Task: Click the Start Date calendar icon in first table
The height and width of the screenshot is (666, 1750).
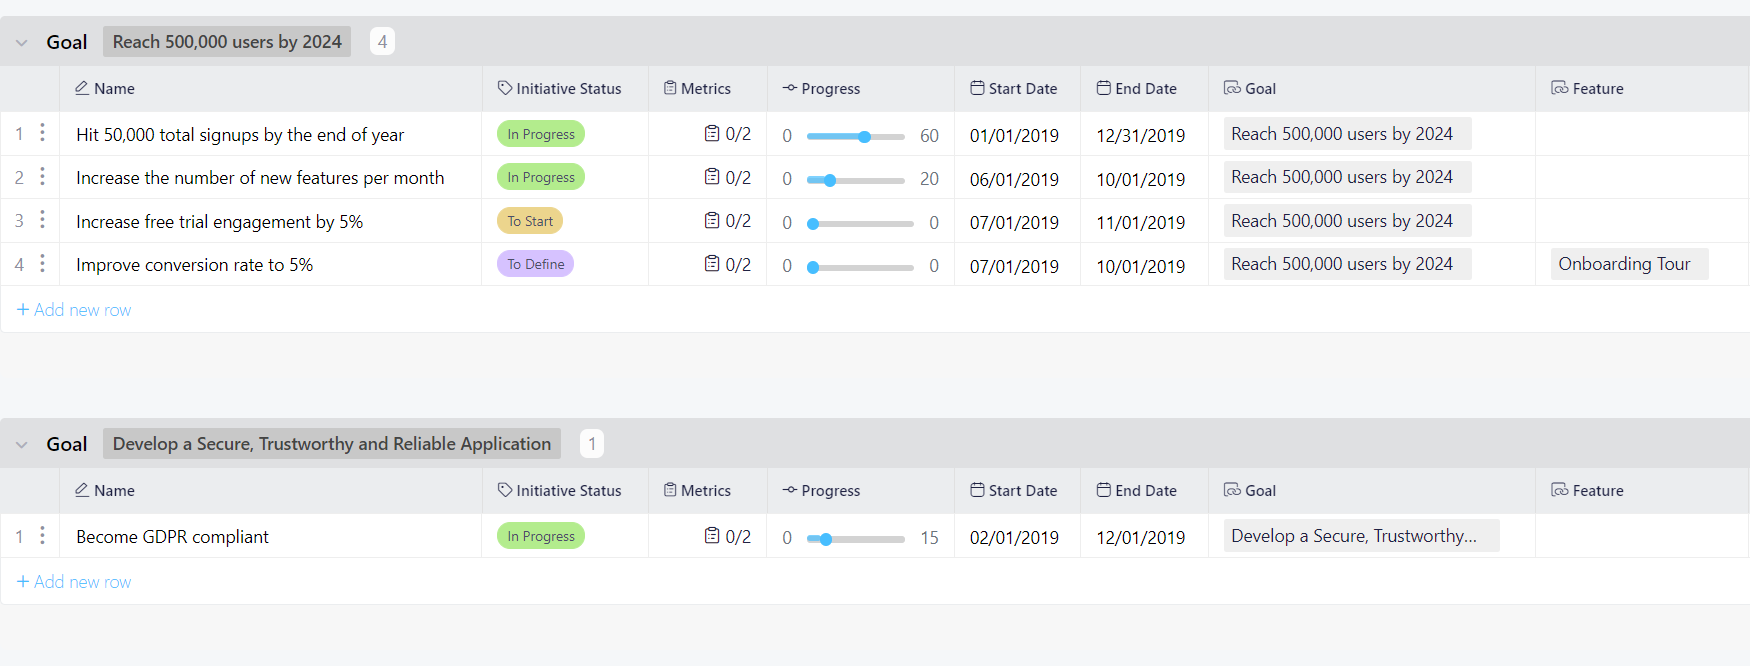Action: (977, 88)
